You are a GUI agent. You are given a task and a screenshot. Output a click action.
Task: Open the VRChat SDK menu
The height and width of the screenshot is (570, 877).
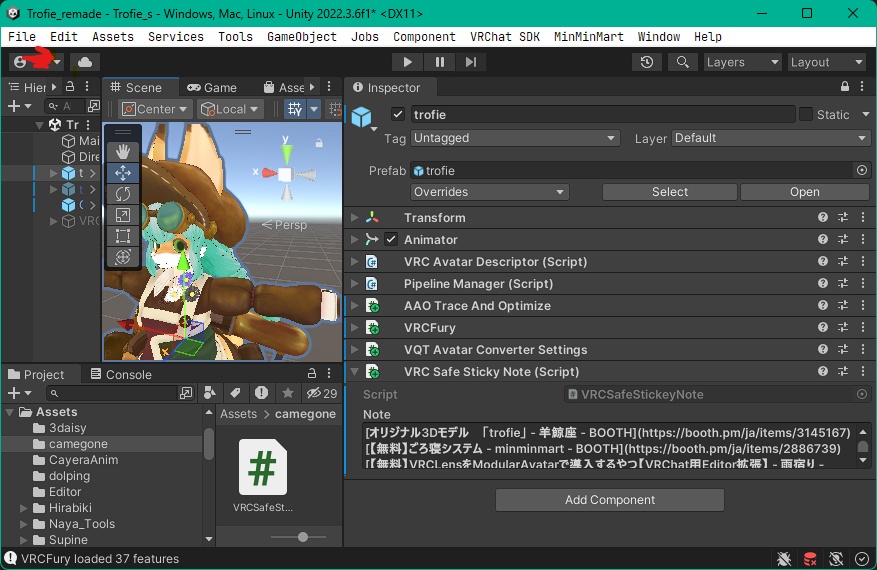(504, 37)
